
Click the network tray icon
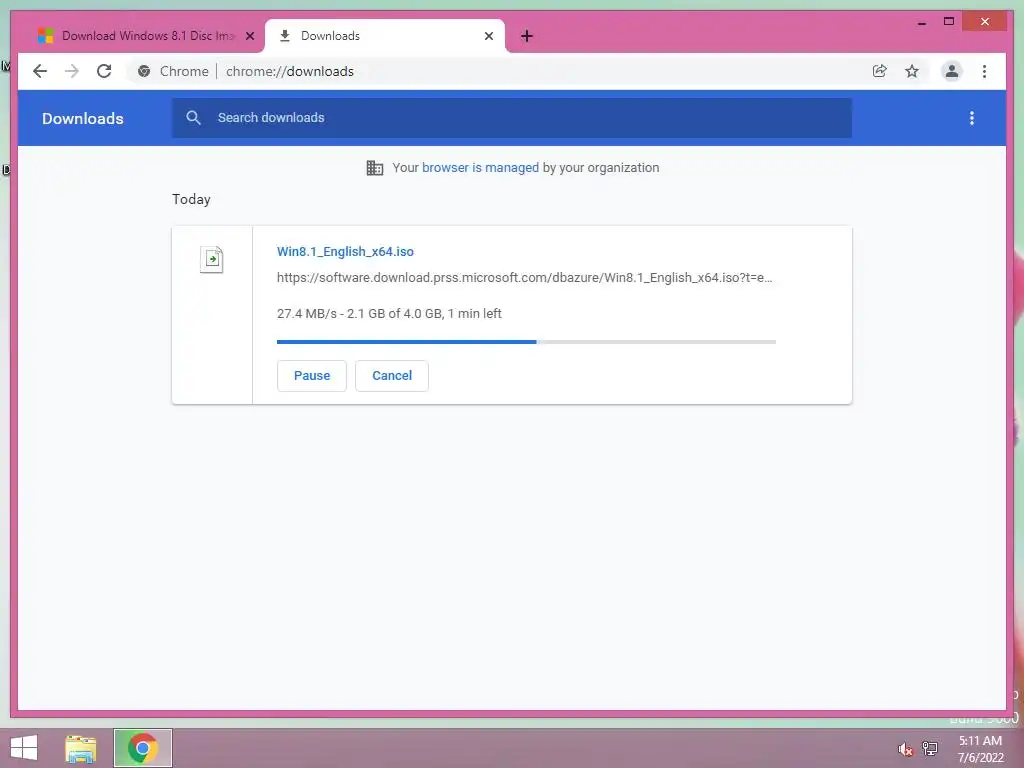[929, 749]
